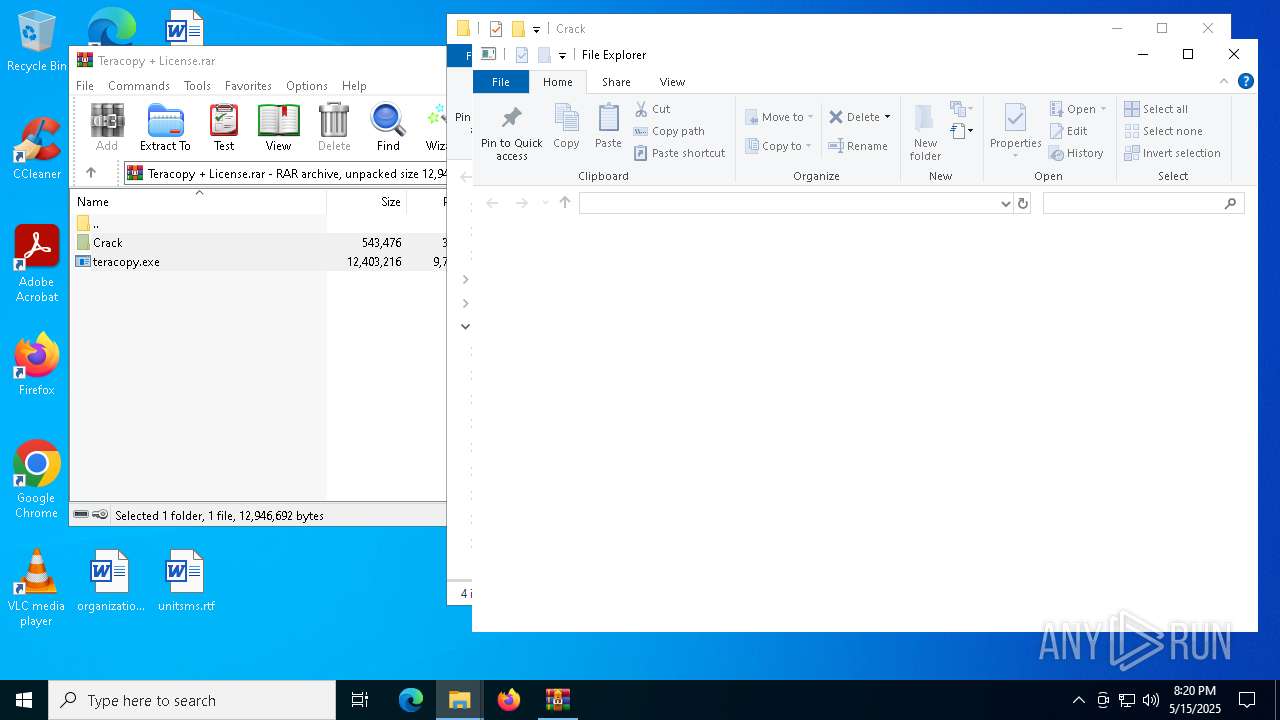Click the taskbar 'Type here to search' box
1280x720 pixels.
192,700
